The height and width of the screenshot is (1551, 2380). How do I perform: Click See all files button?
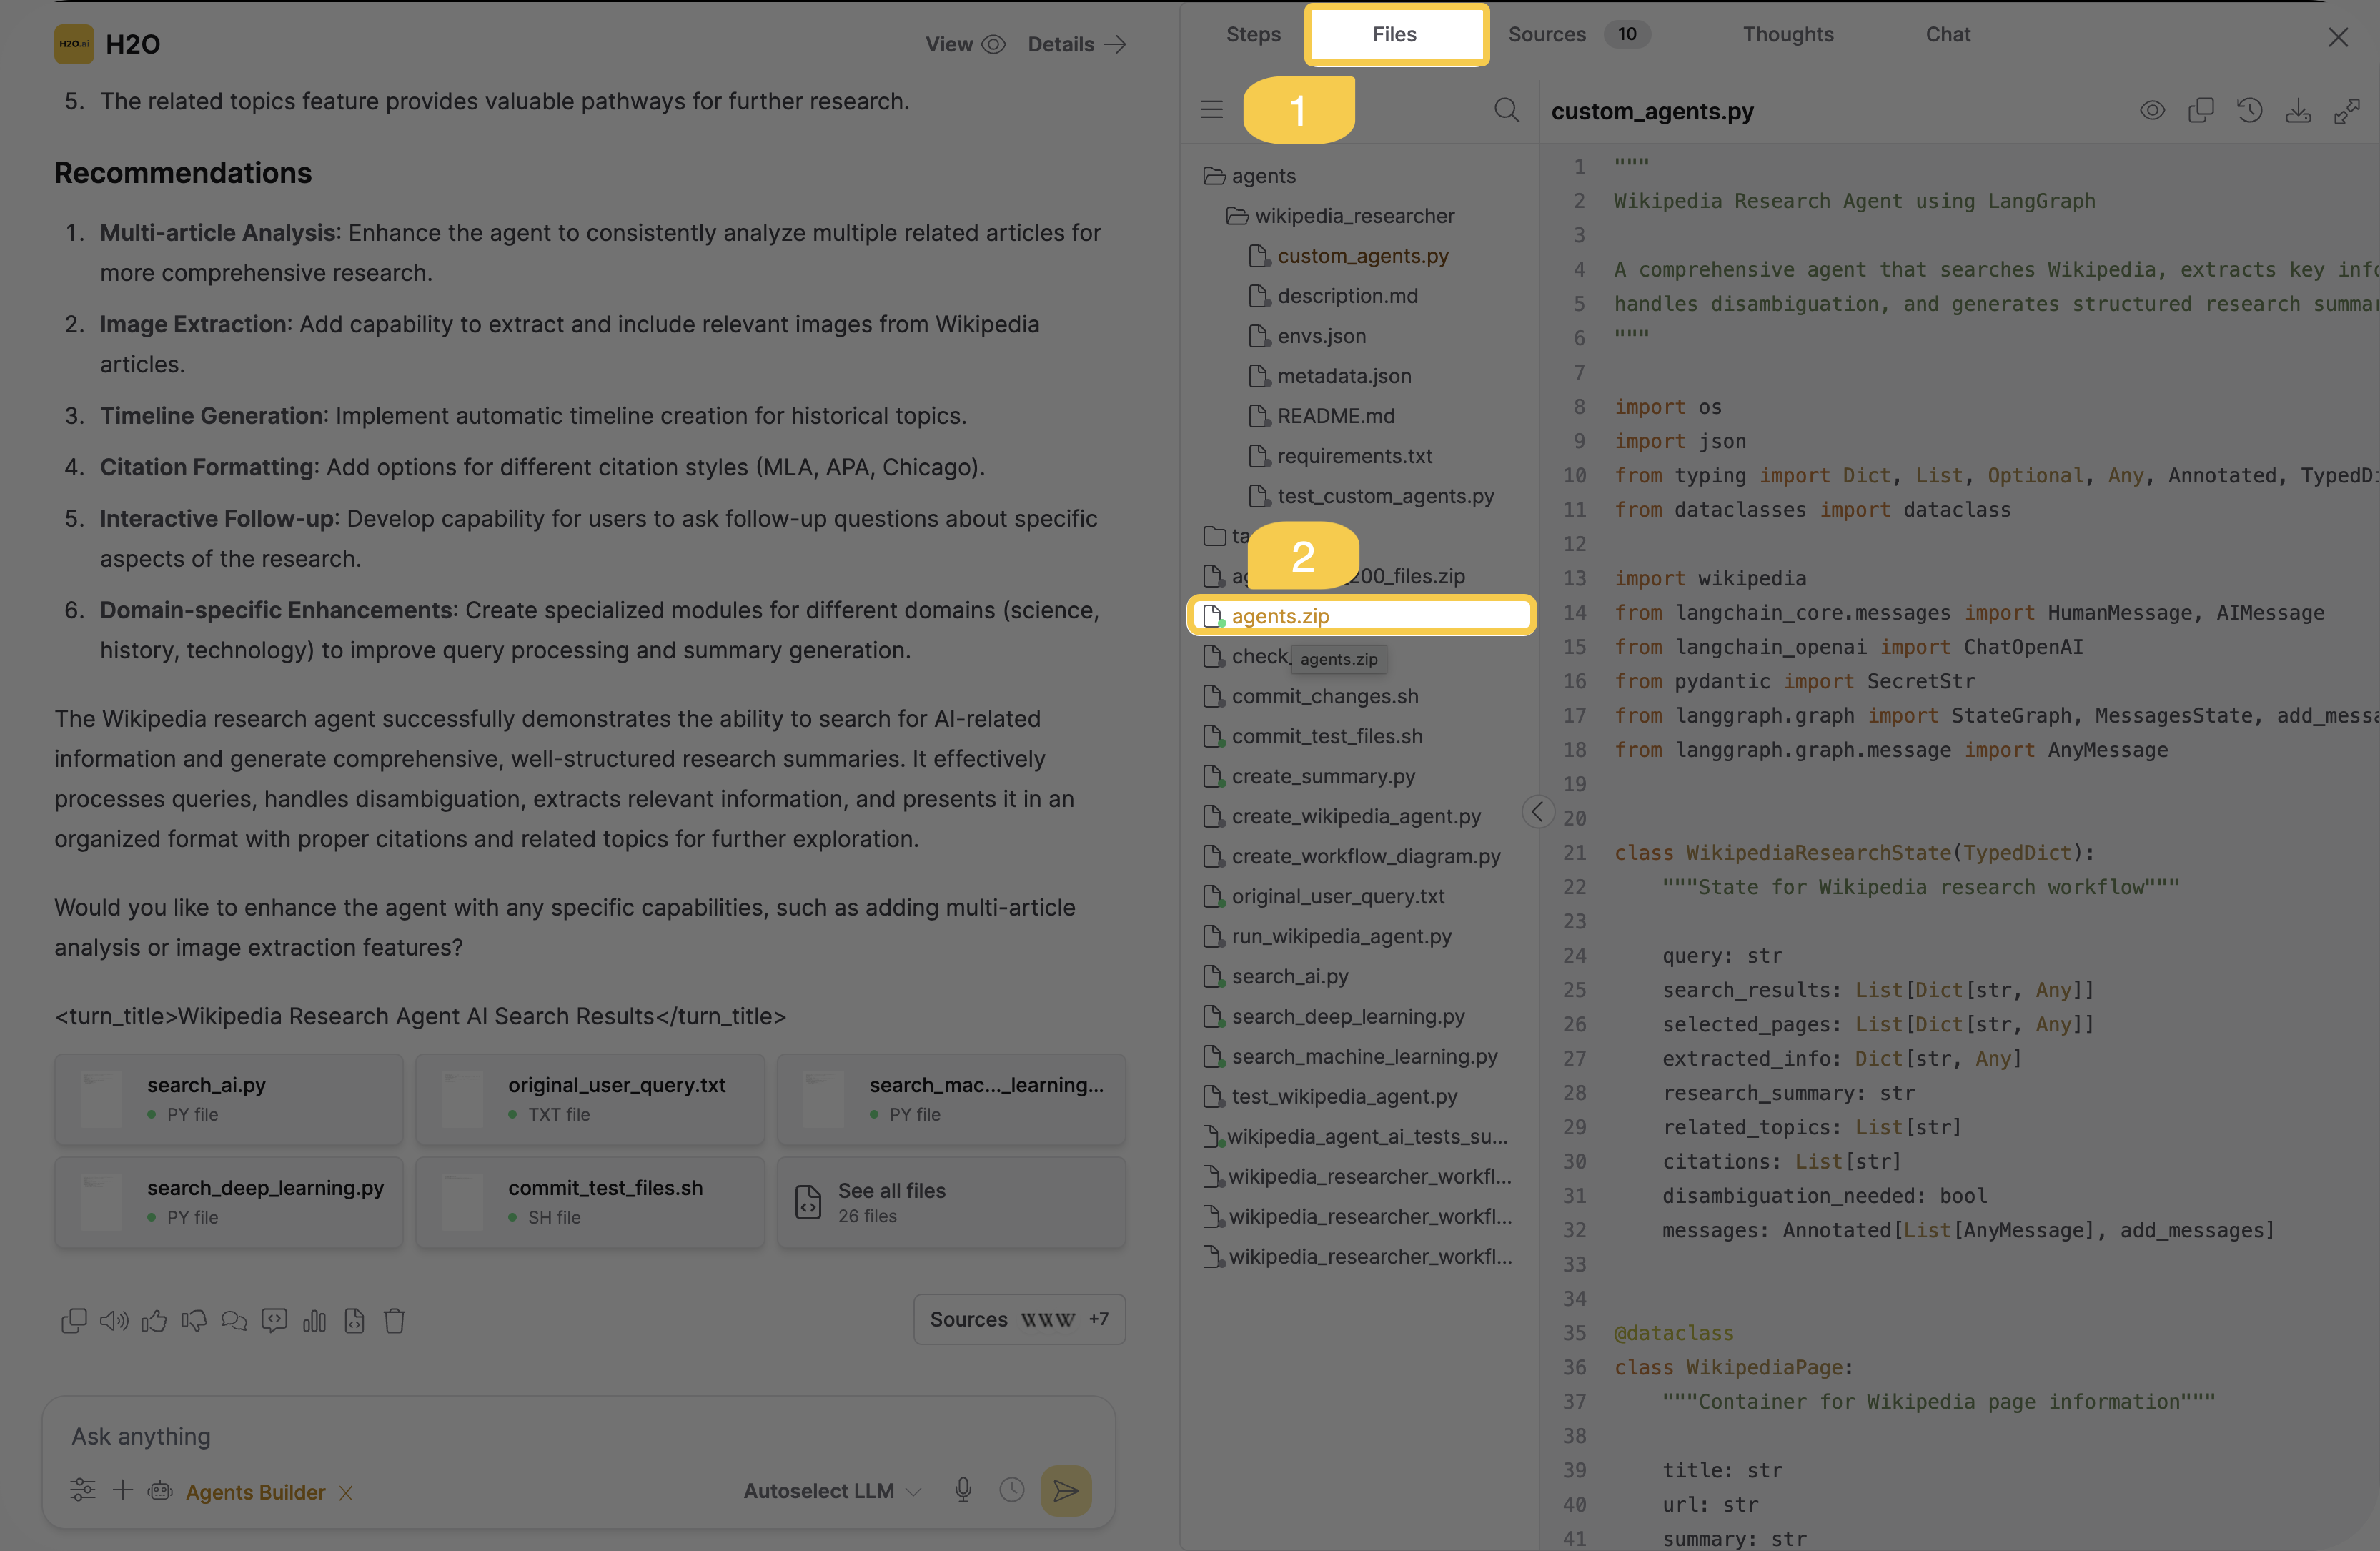point(950,1202)
